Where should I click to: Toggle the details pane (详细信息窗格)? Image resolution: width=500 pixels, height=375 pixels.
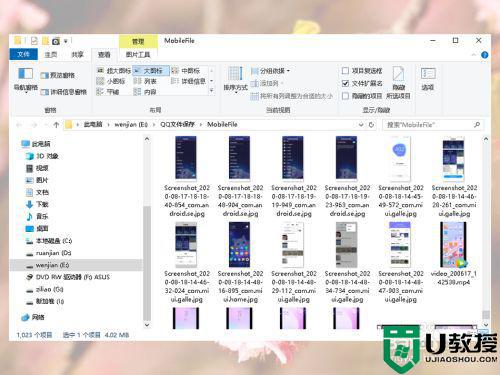click(64, 92)
